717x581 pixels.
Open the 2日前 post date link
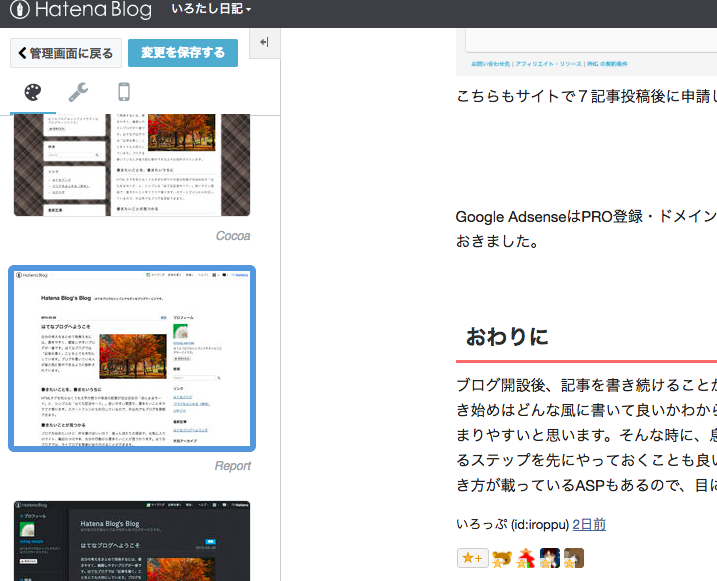589,524
